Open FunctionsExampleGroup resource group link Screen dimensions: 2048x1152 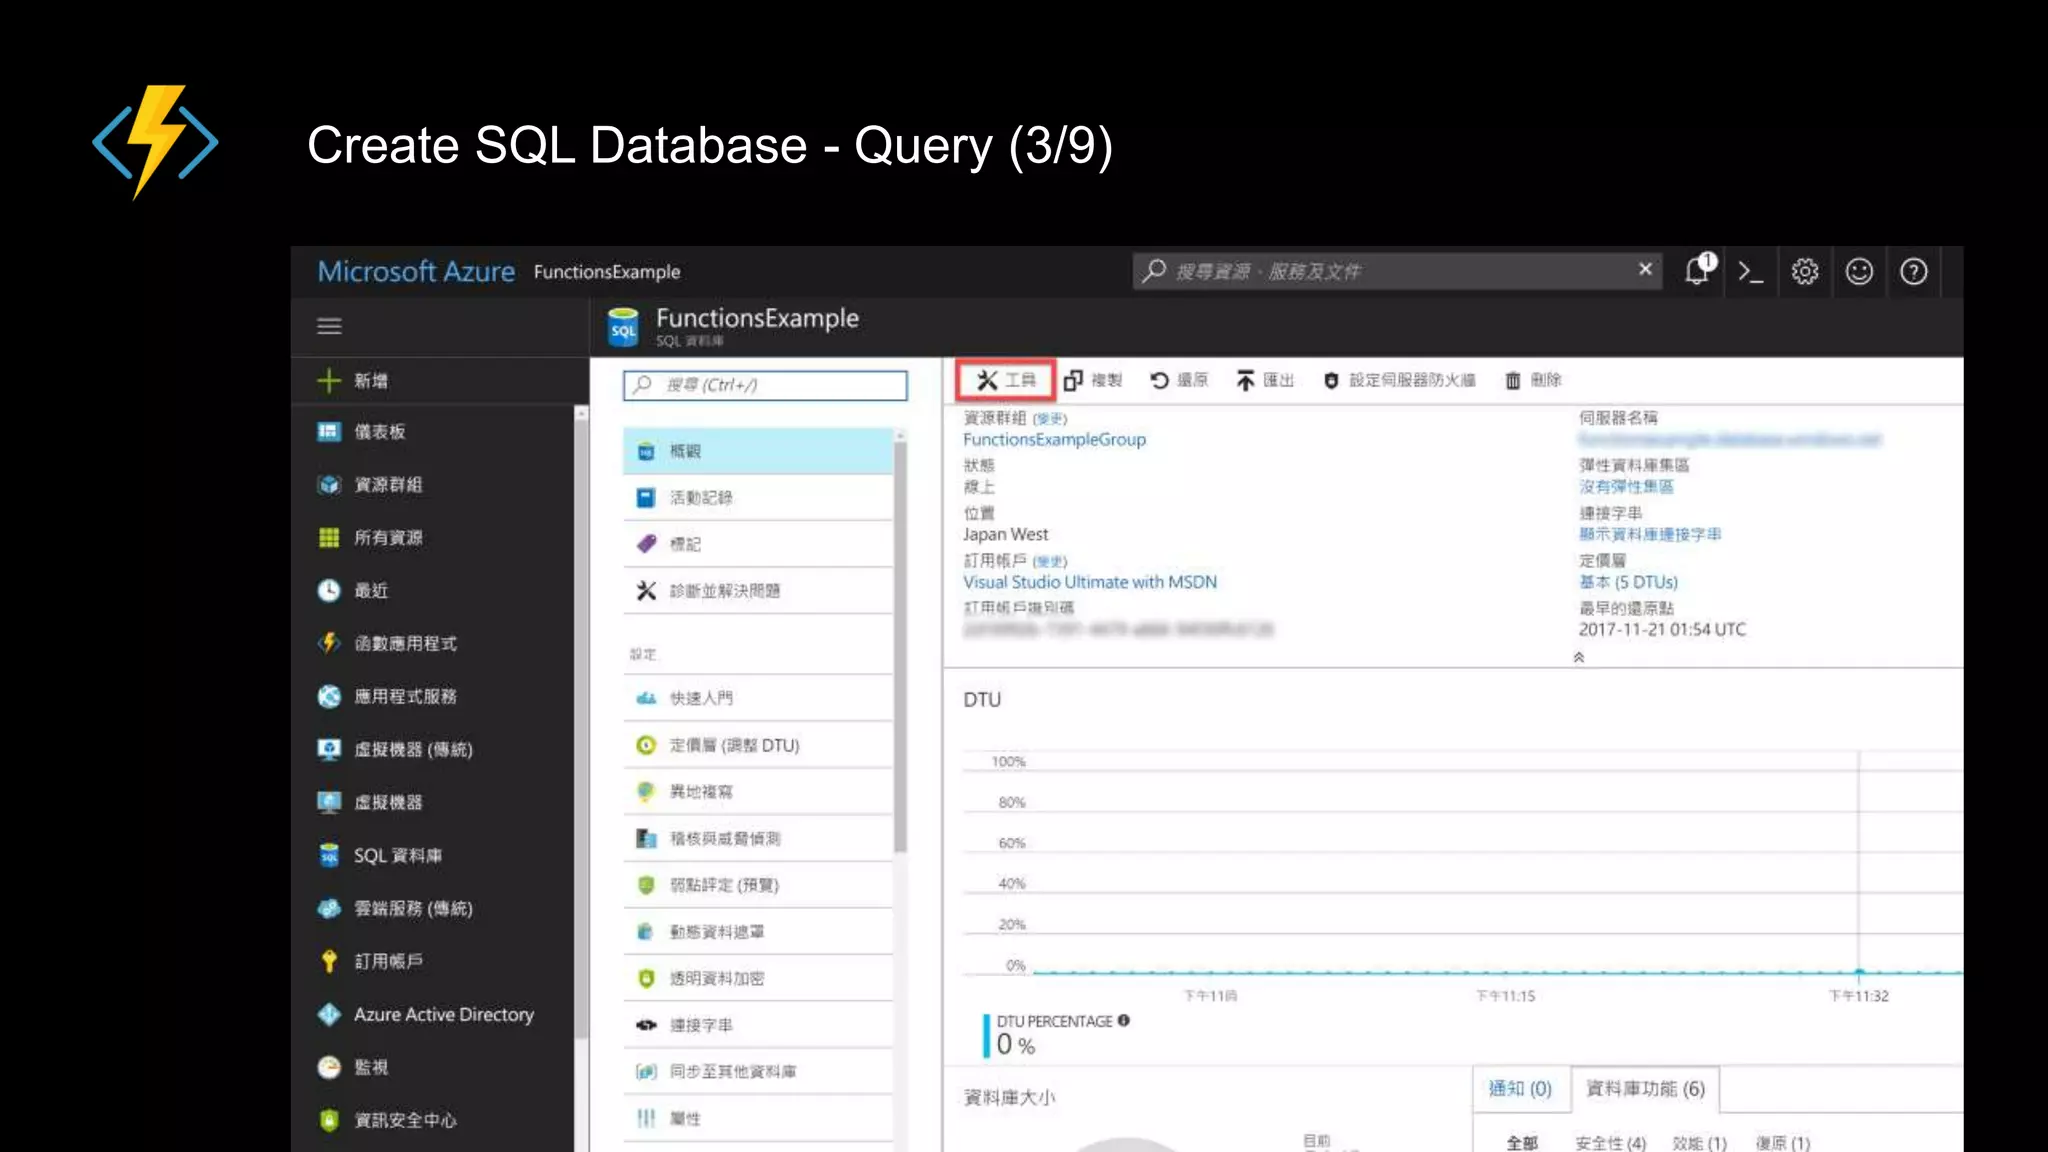pos(1054,439)
